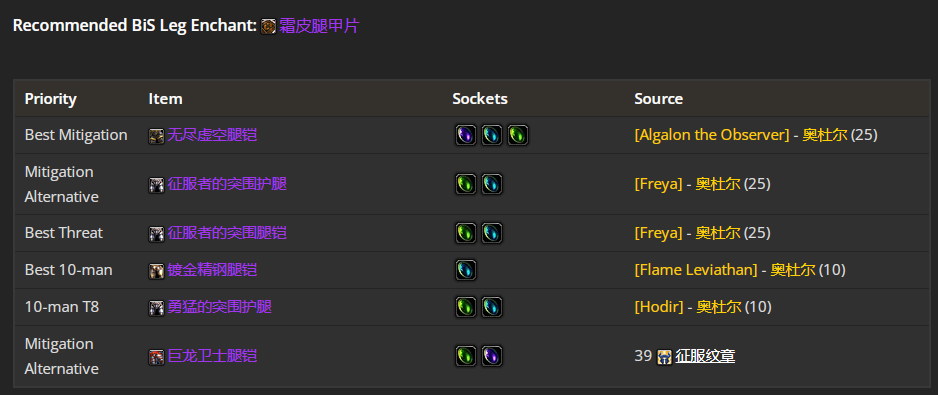Click the 勇猛的突围护腿 item icon
The width and height of the screenshot is (938, 395).
(x=156, y=308)
